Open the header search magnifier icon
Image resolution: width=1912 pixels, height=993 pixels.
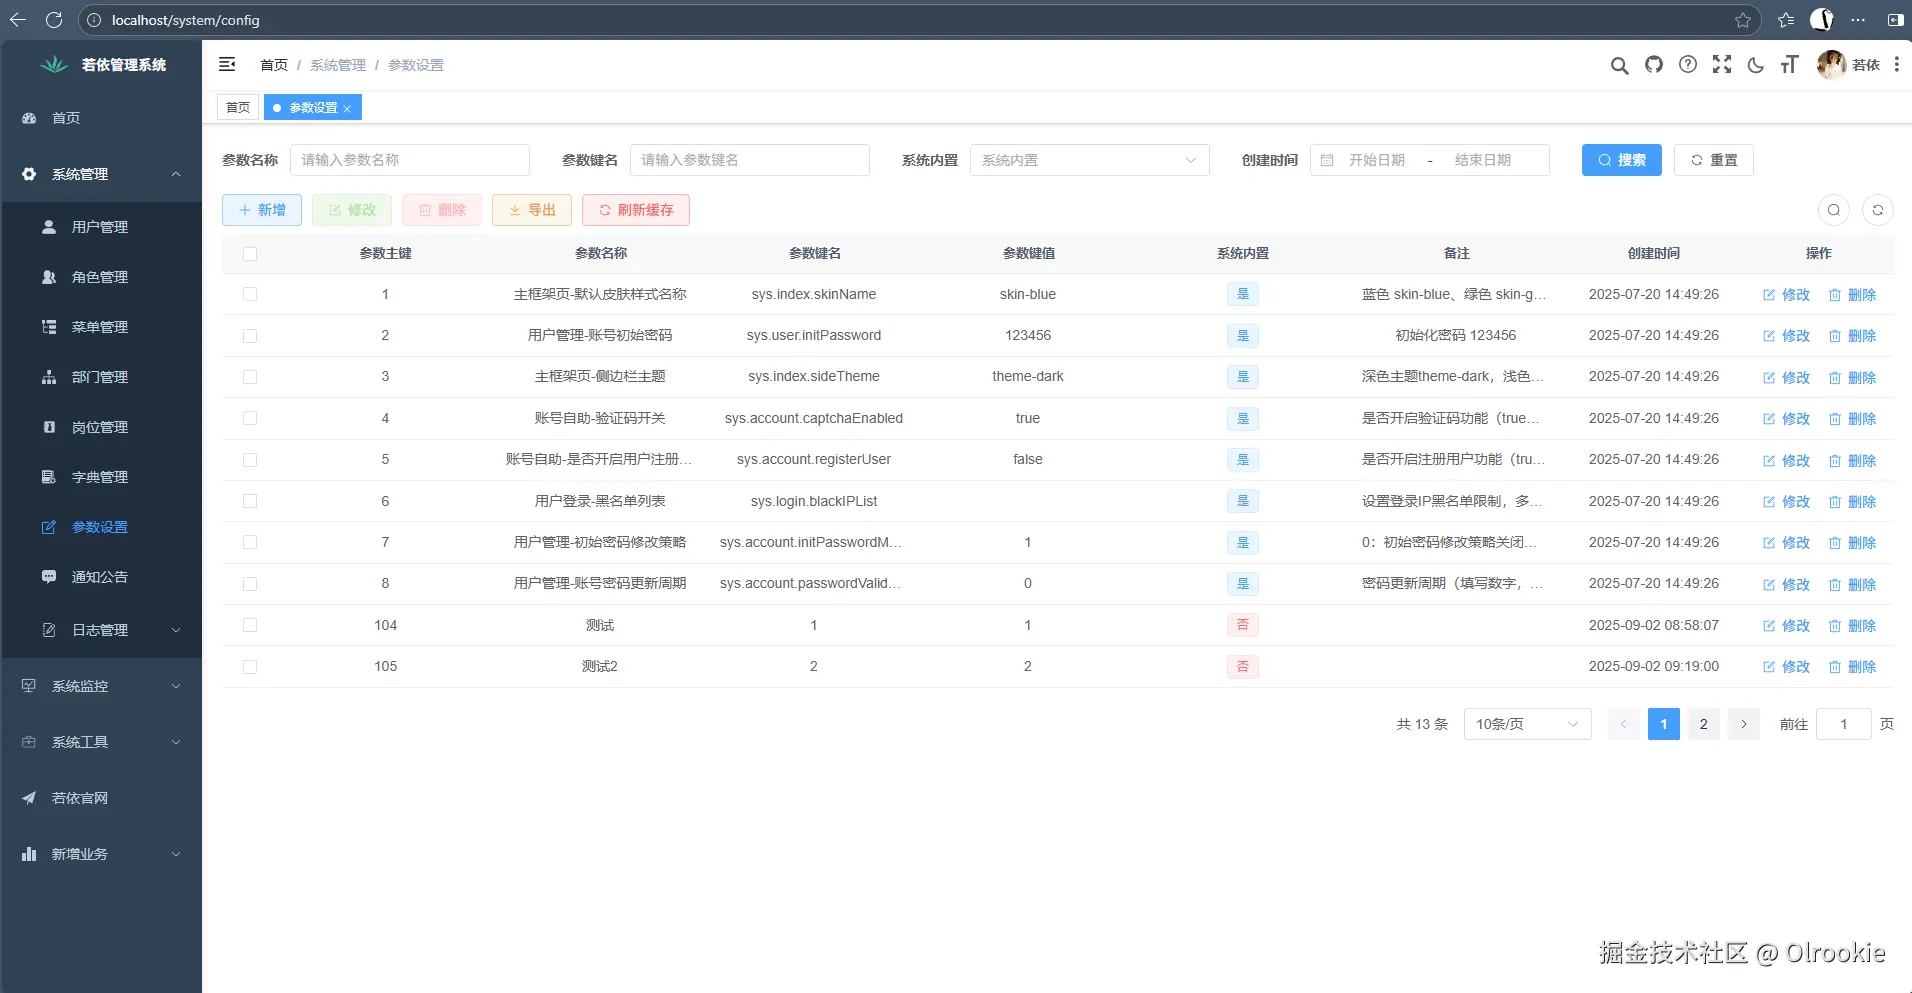[x=1619, y=65]
